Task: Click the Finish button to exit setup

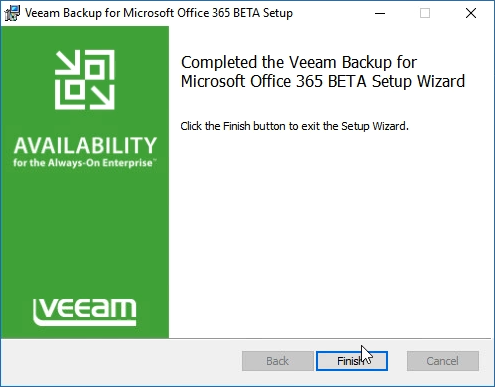Action: tap(352, 361)
